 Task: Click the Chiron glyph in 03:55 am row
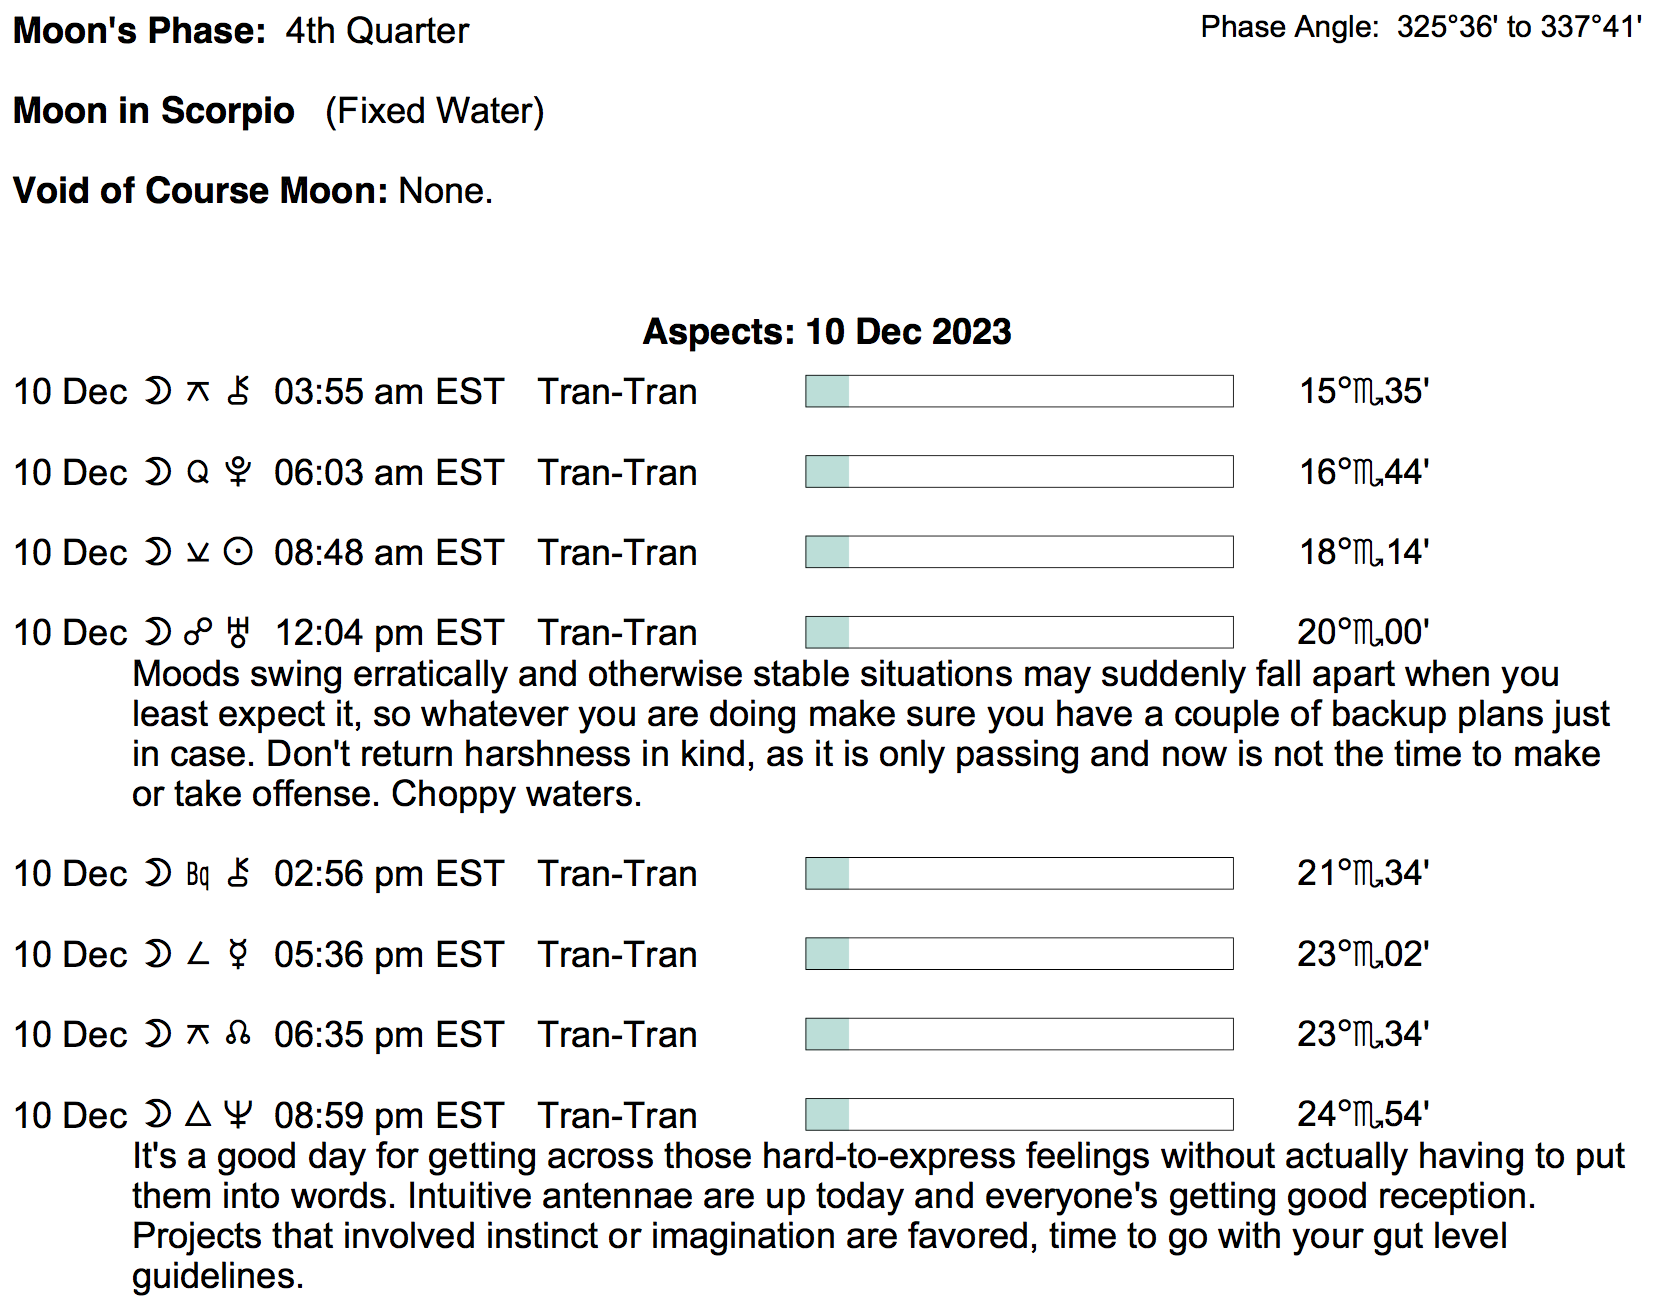pyautogui.click(x=238, y=391)
